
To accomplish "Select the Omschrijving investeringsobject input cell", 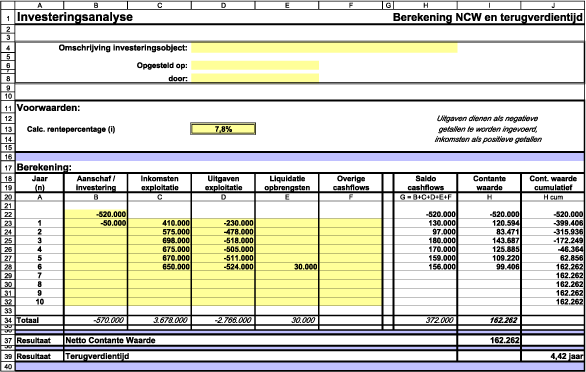I will point(324,48).
